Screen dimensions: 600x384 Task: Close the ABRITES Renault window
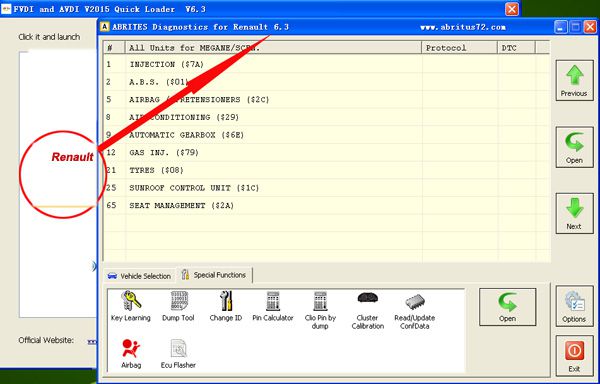pyautogui.click(x=590, y=27)
